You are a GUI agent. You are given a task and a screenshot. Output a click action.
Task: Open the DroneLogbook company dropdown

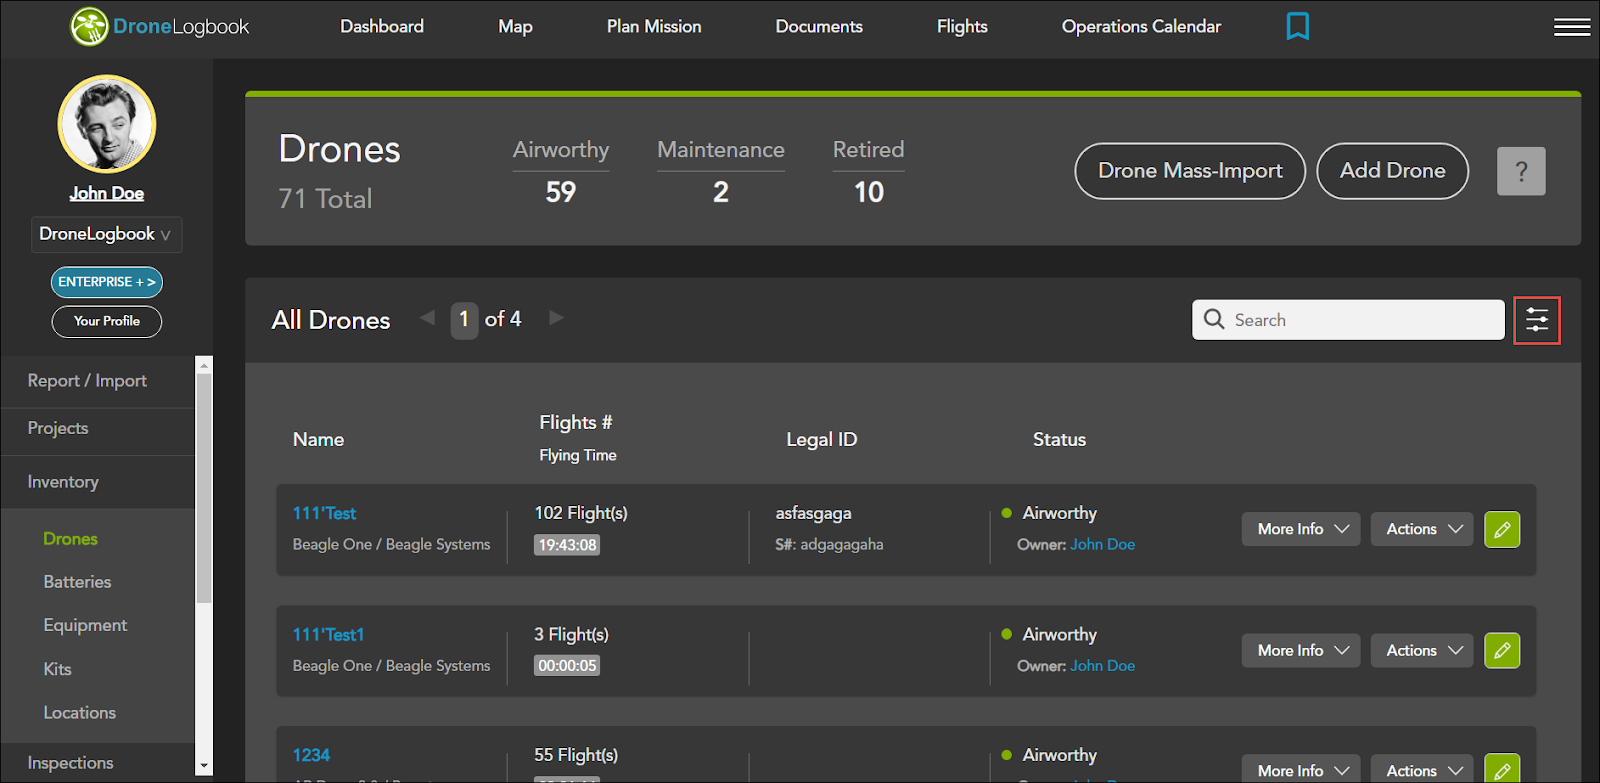tap(106, 234)
